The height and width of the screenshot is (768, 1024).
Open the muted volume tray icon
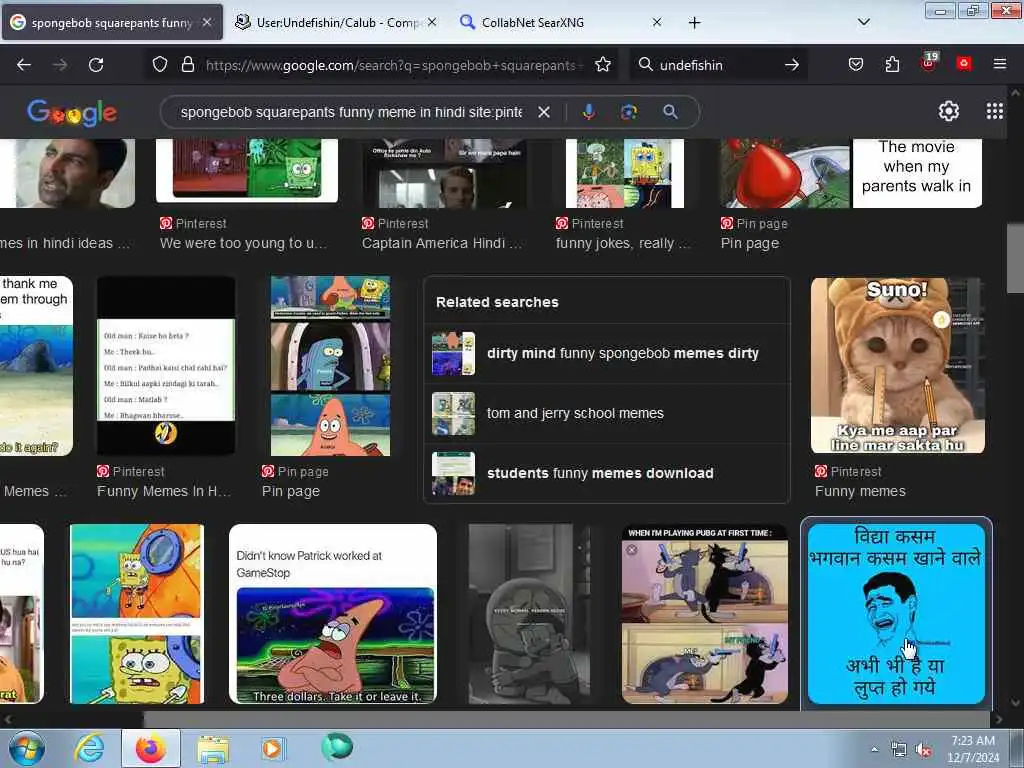click(923, 750)
